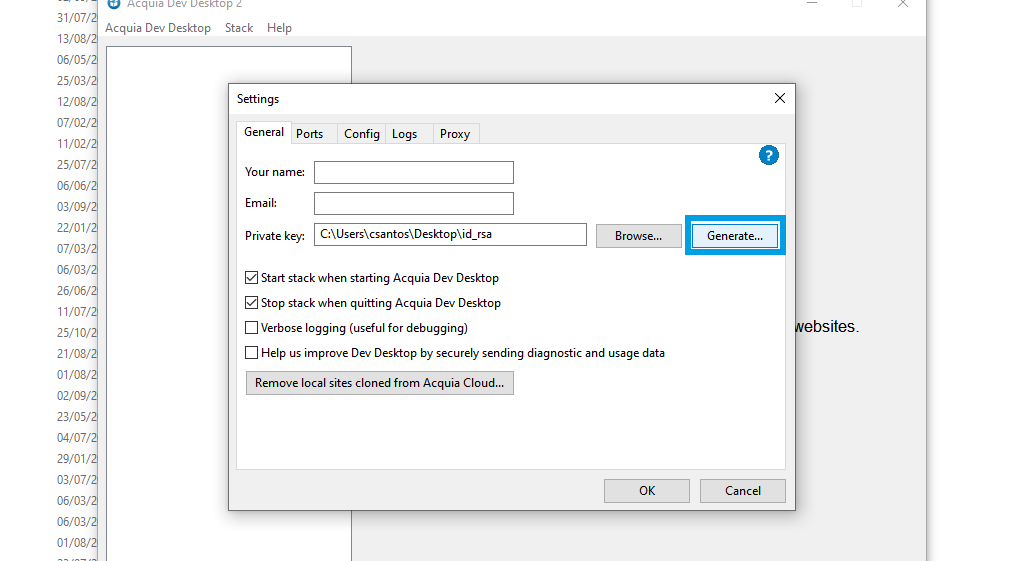Image resolution: width=1024 pixels, height=561 pixels.
Task: Uncheck Start stack when starting Dev Desktop
Action: coord(252,278)
